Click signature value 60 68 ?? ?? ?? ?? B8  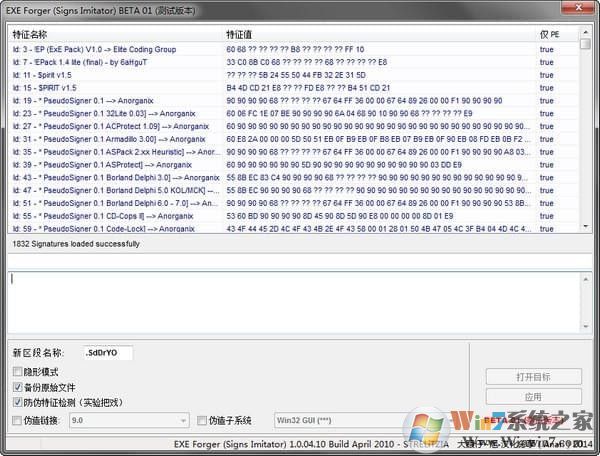[x=295, y=49]
